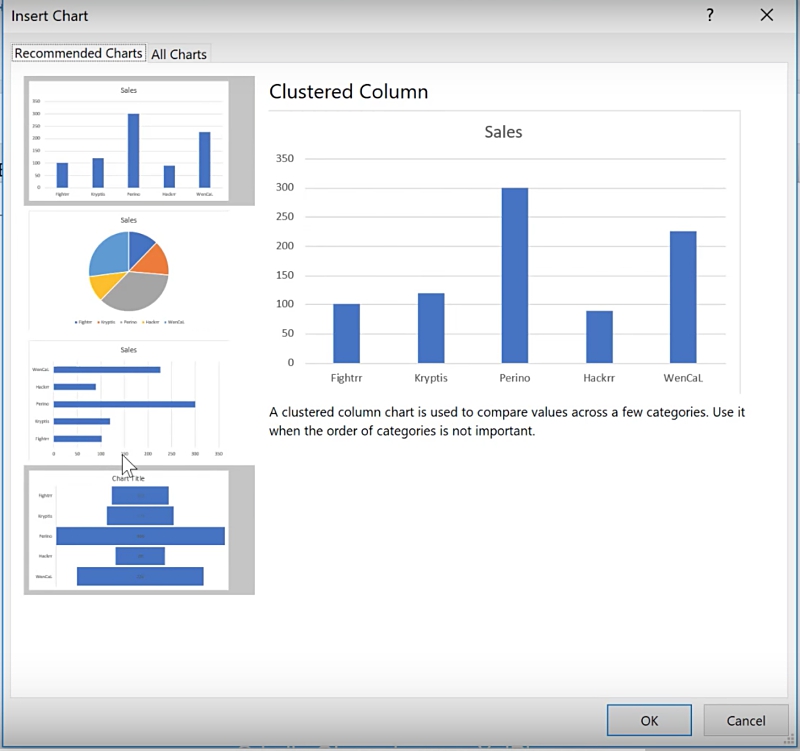Viewport: 800px width, 751px height.
Task: Switch to the All Charts tab
Action: click(x=179, y=54)
